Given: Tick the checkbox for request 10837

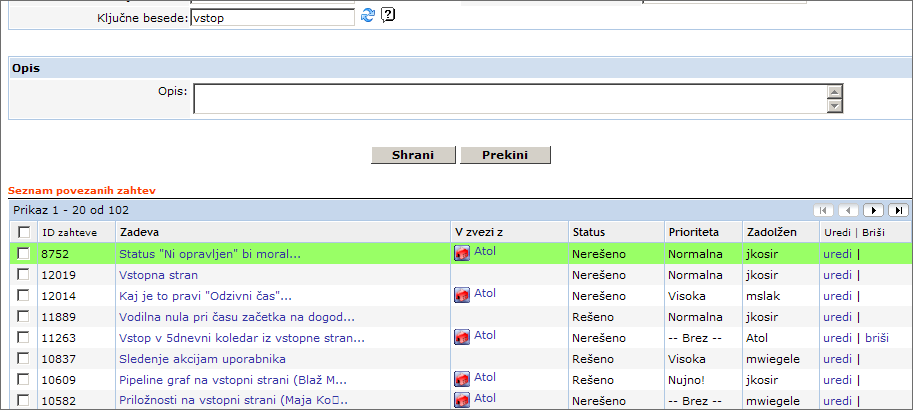Looking at the screenshot, I should tap(24, 359).
